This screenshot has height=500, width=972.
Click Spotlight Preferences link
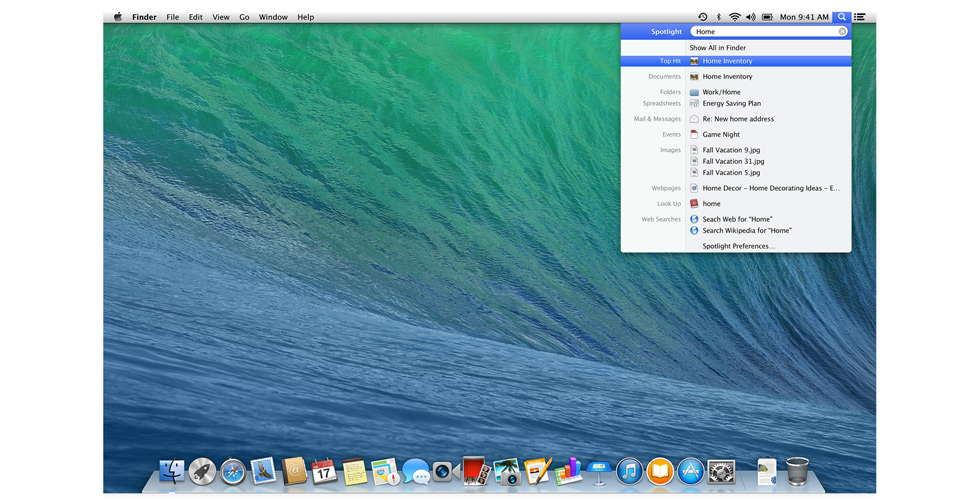[738, 246]
